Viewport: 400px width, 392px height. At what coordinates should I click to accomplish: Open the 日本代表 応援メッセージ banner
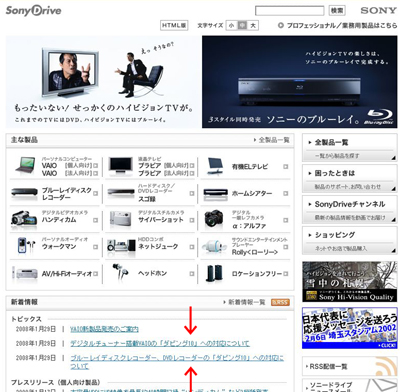350,328
